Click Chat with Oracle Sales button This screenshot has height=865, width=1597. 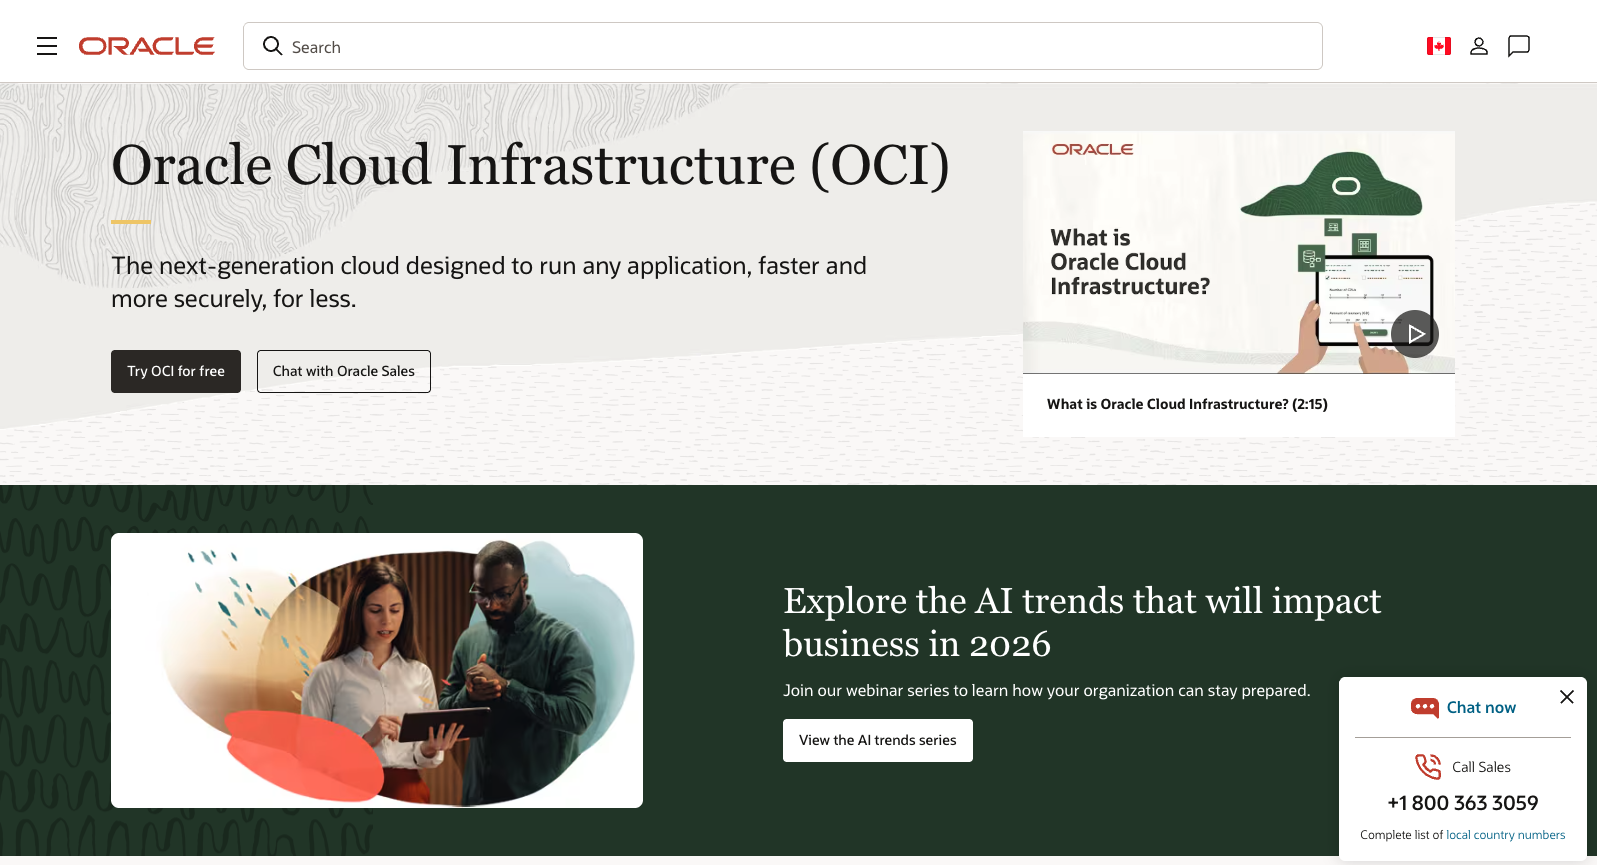point(344,371)
